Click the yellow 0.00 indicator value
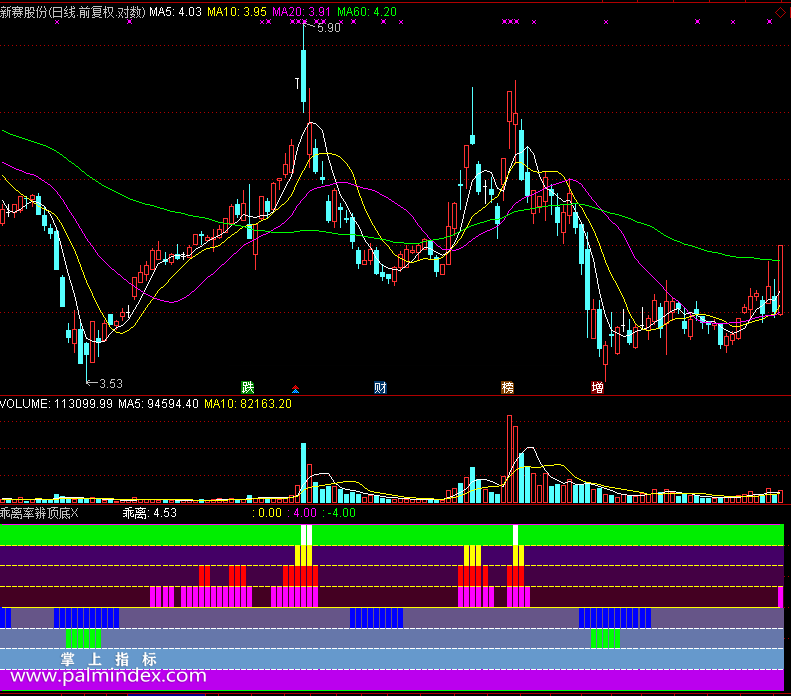 (x=267, y=513)
